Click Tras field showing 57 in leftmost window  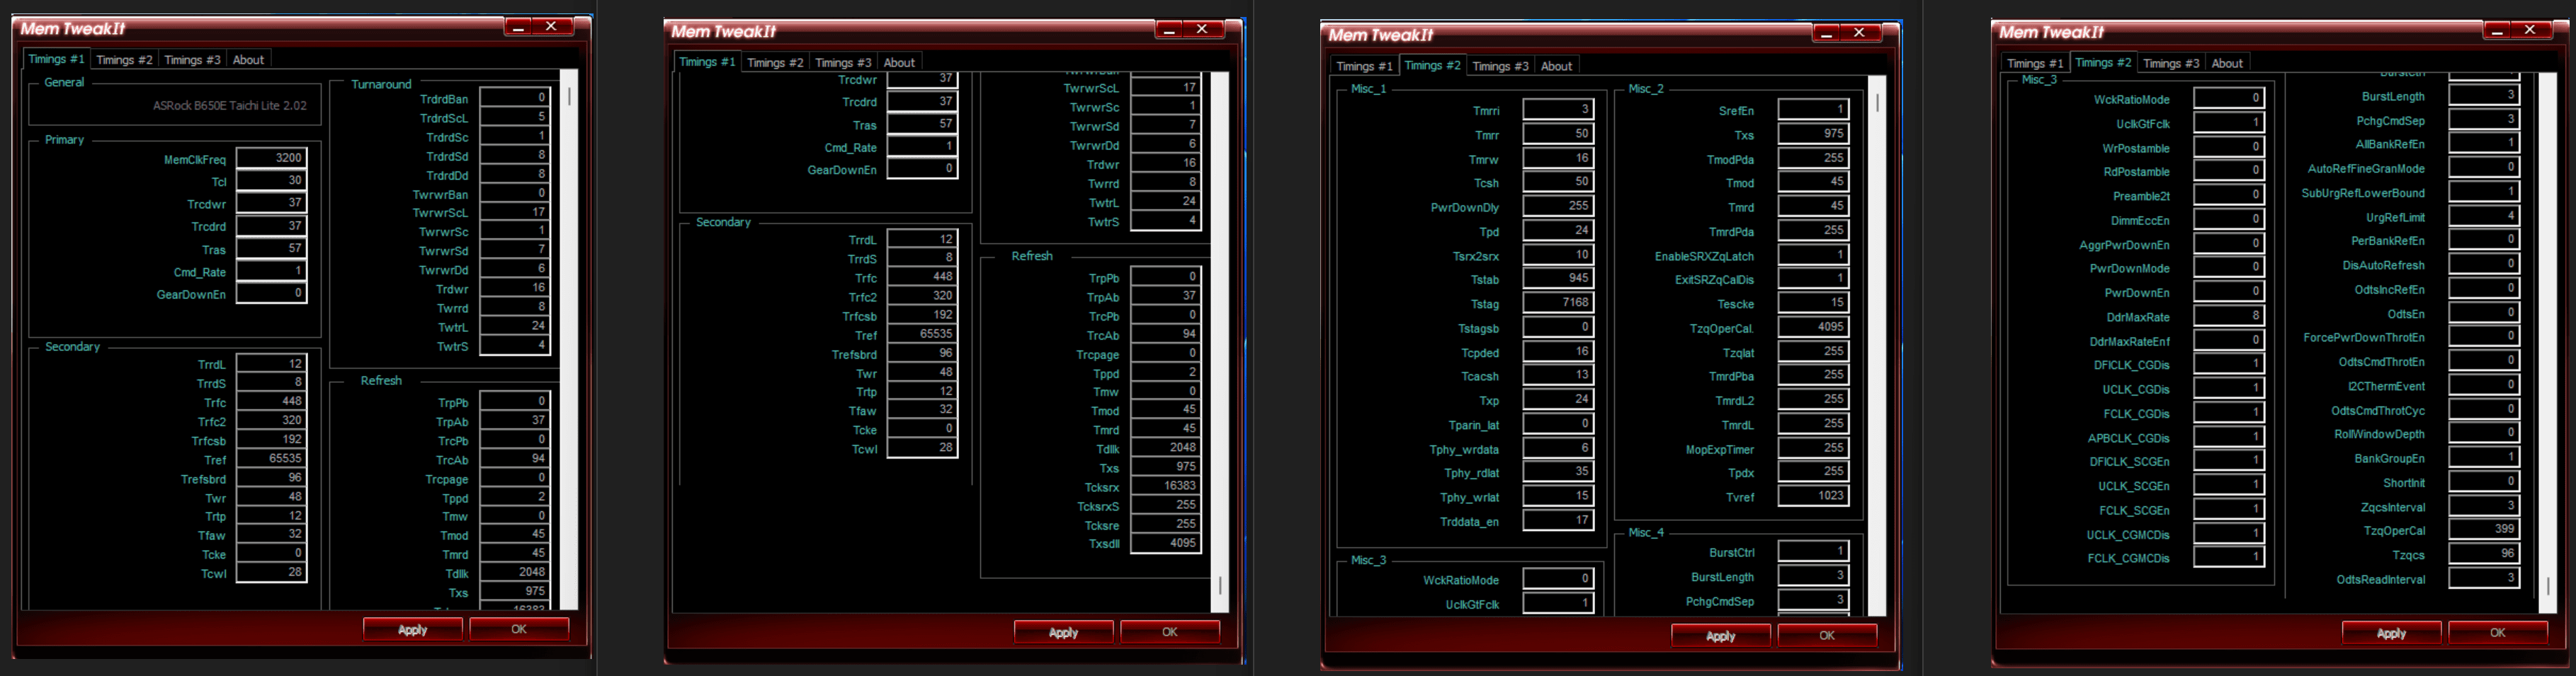point(271,248)
